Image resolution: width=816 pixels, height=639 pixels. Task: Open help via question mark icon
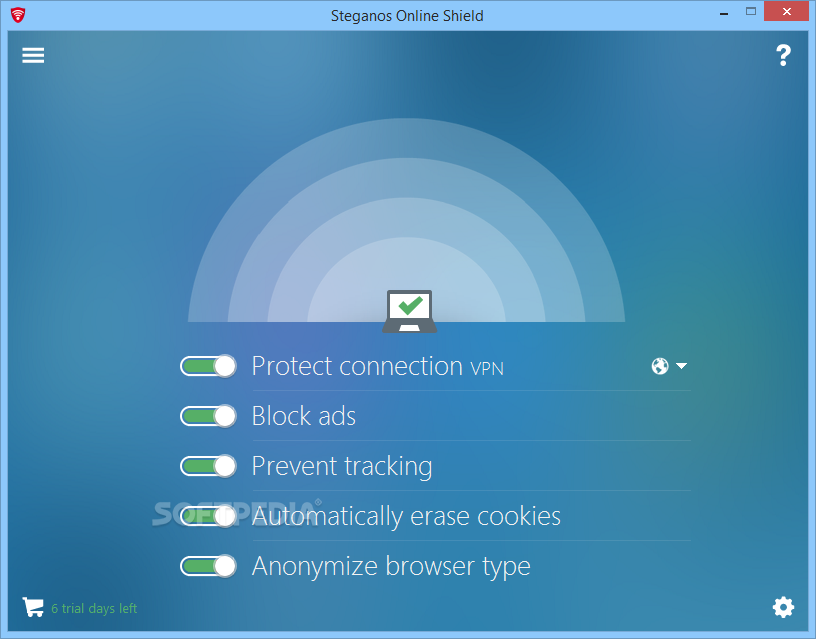coord(783,55)
